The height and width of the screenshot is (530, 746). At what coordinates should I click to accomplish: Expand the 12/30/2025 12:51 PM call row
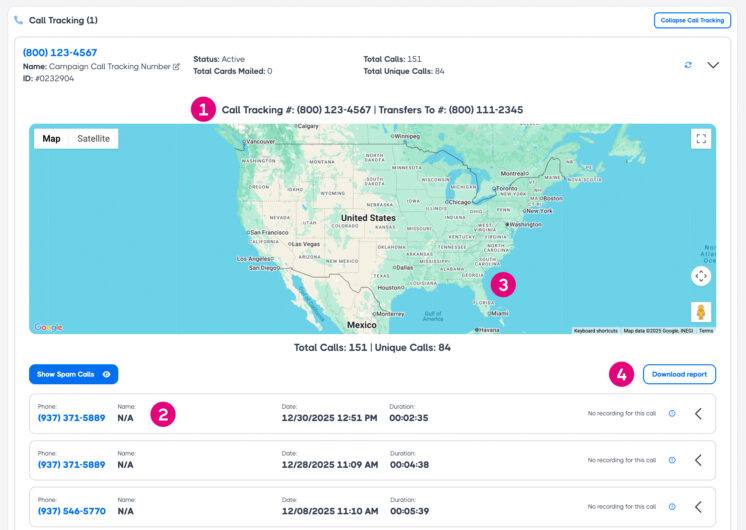coord(698,414)
